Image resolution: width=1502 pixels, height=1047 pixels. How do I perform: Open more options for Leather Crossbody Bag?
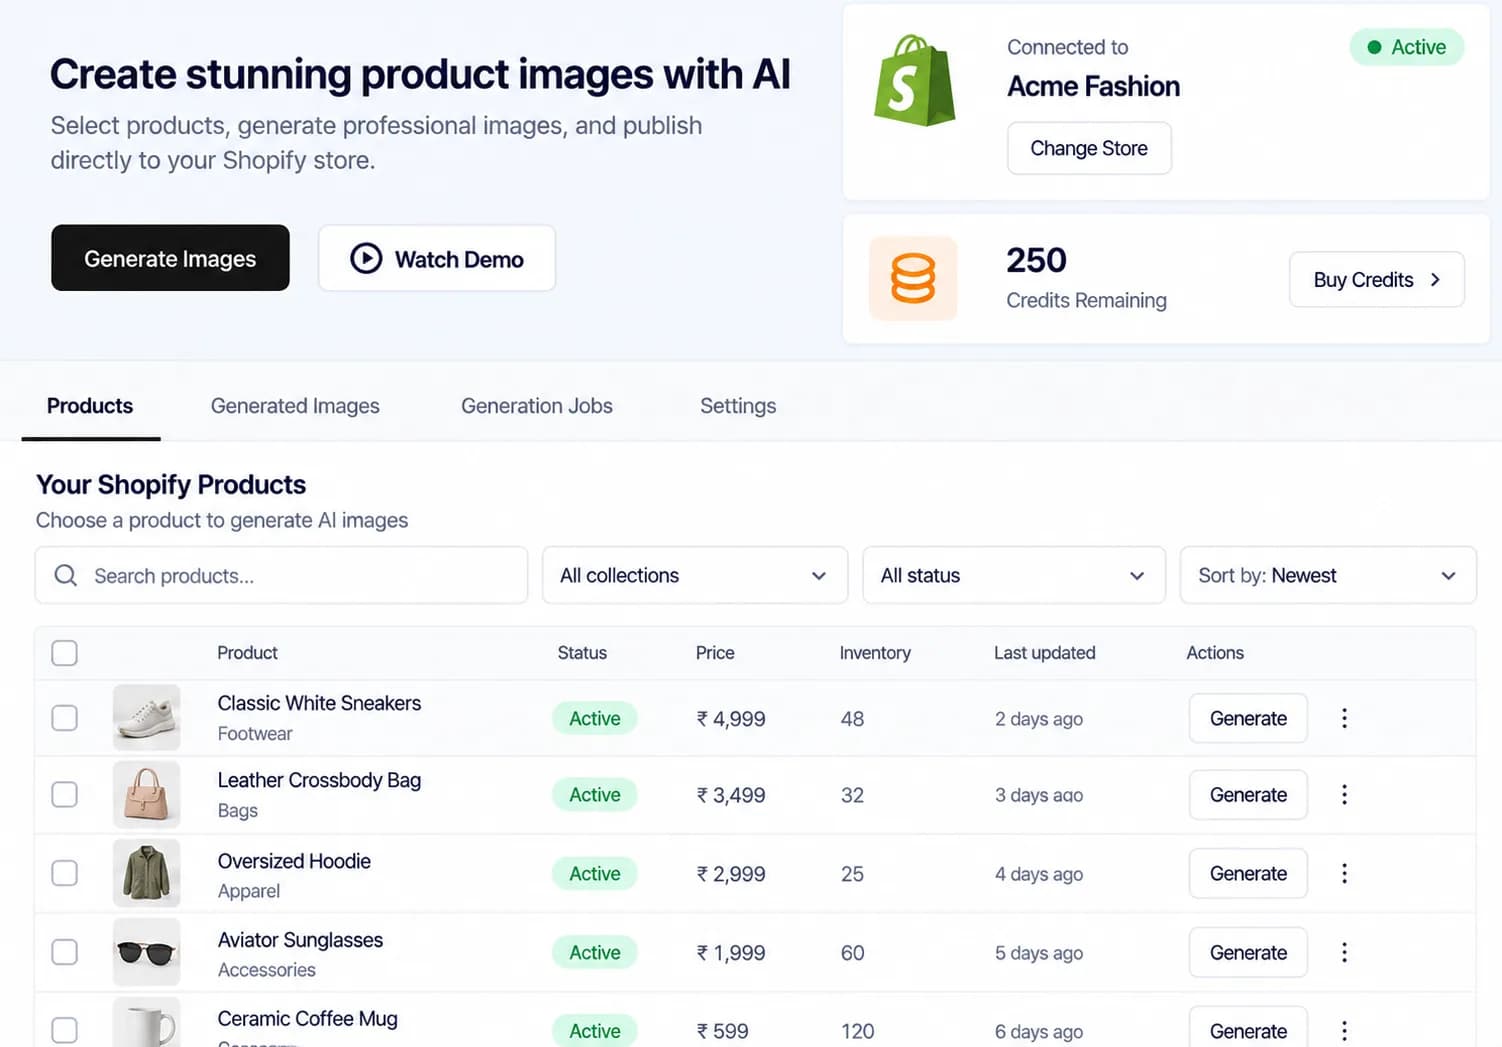(1344, 794)
